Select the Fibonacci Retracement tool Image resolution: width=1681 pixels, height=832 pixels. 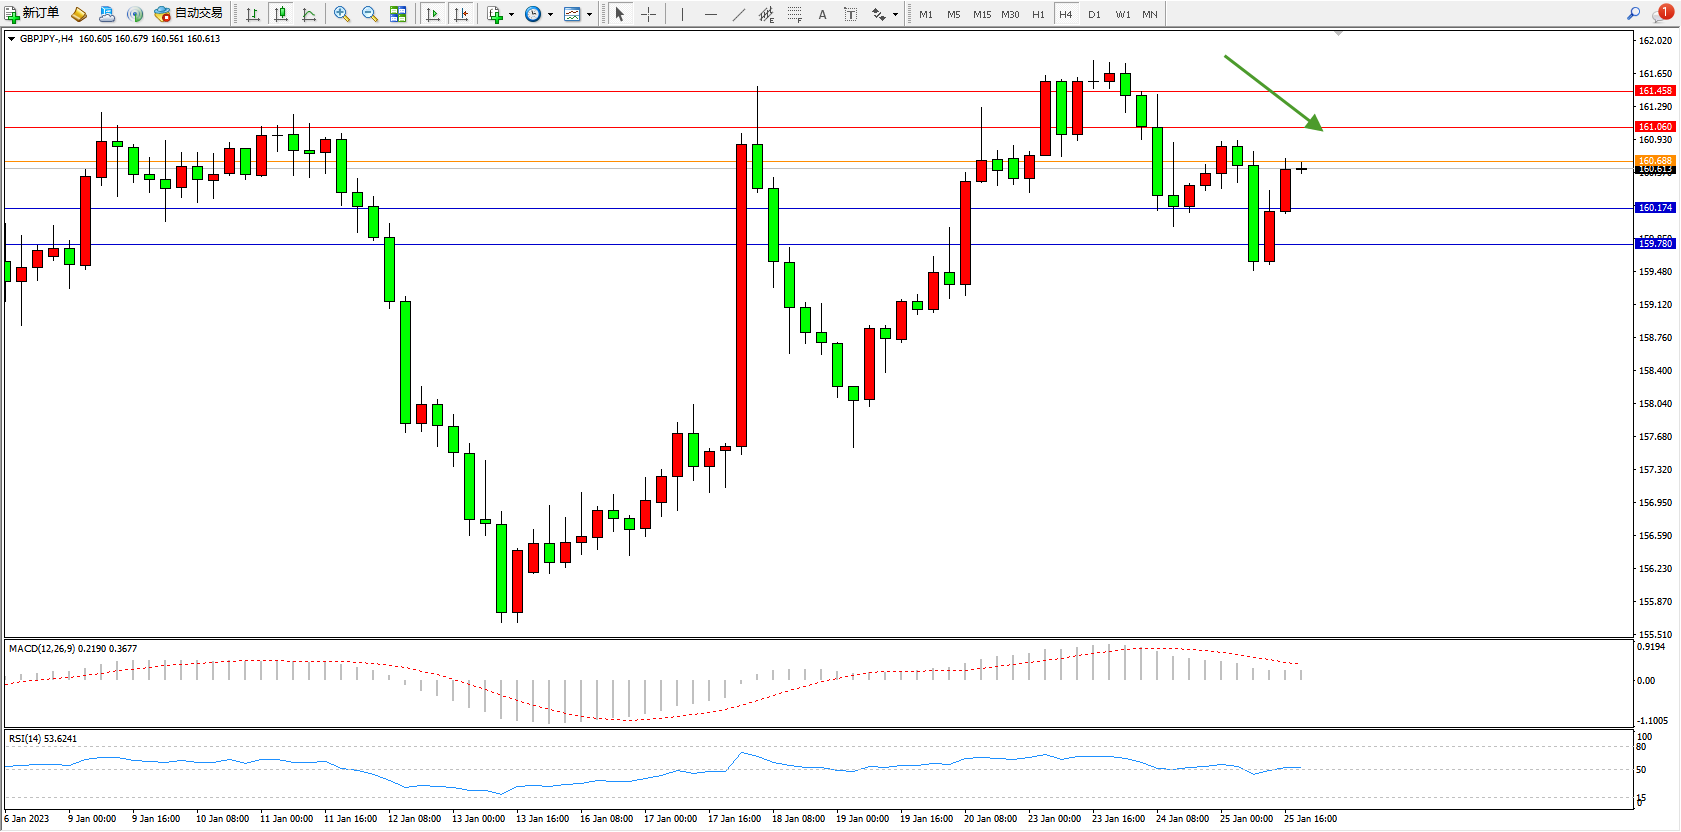point(794,14)
